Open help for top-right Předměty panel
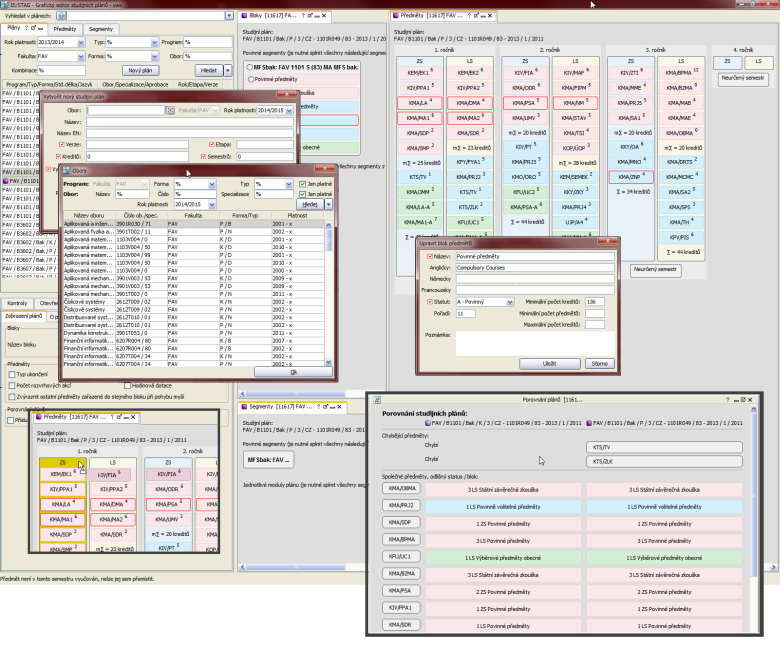 [469, 16]
